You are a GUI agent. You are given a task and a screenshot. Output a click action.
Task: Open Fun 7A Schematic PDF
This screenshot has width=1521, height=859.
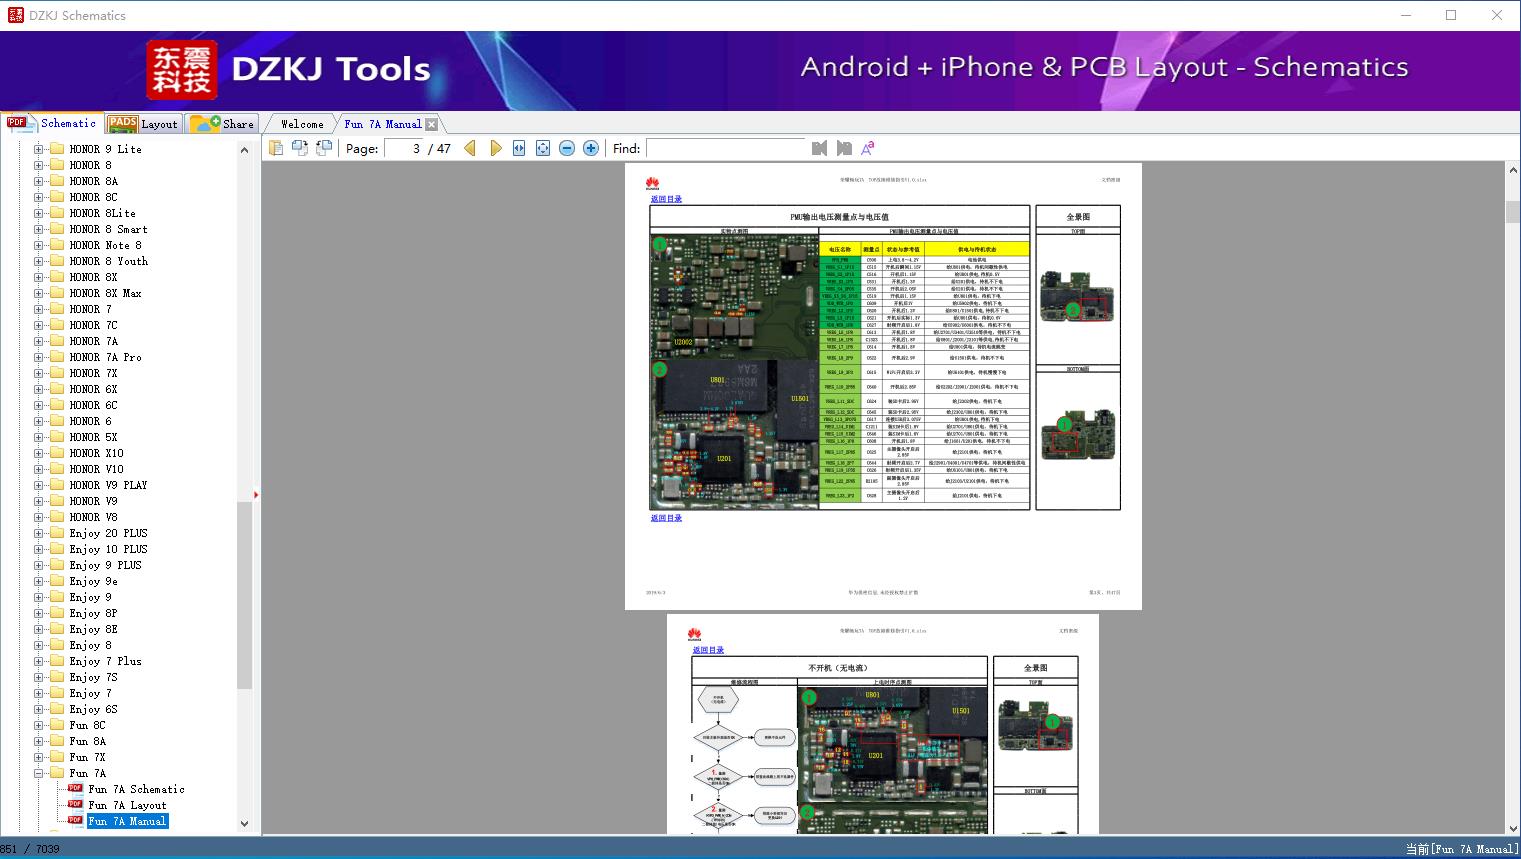[x=136, y=789]
